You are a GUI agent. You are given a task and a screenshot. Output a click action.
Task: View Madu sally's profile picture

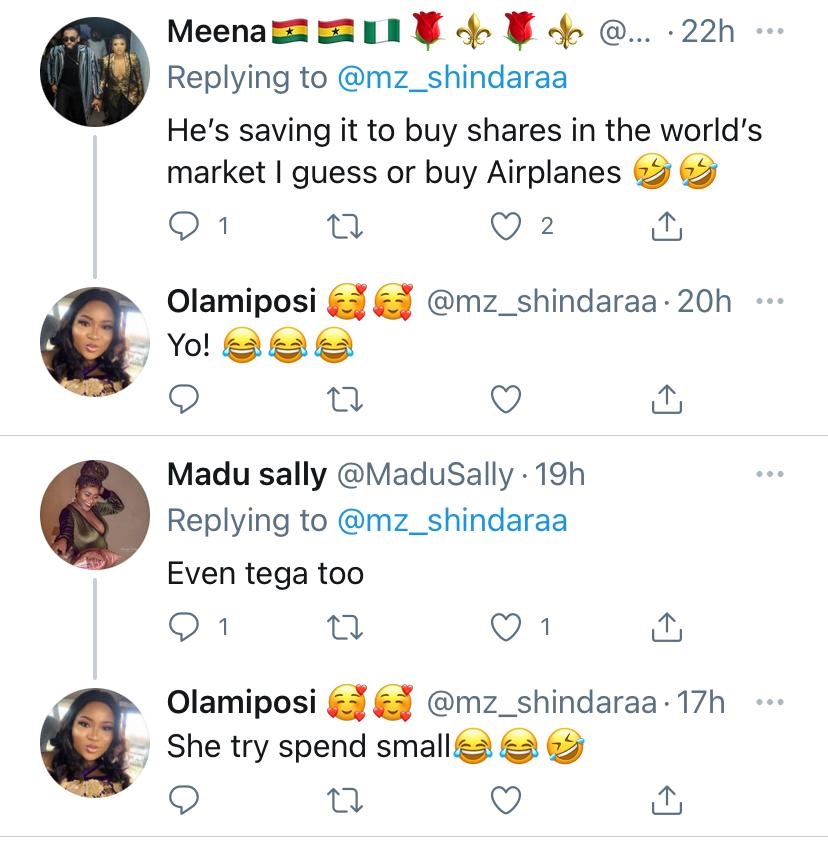[94, 516]
